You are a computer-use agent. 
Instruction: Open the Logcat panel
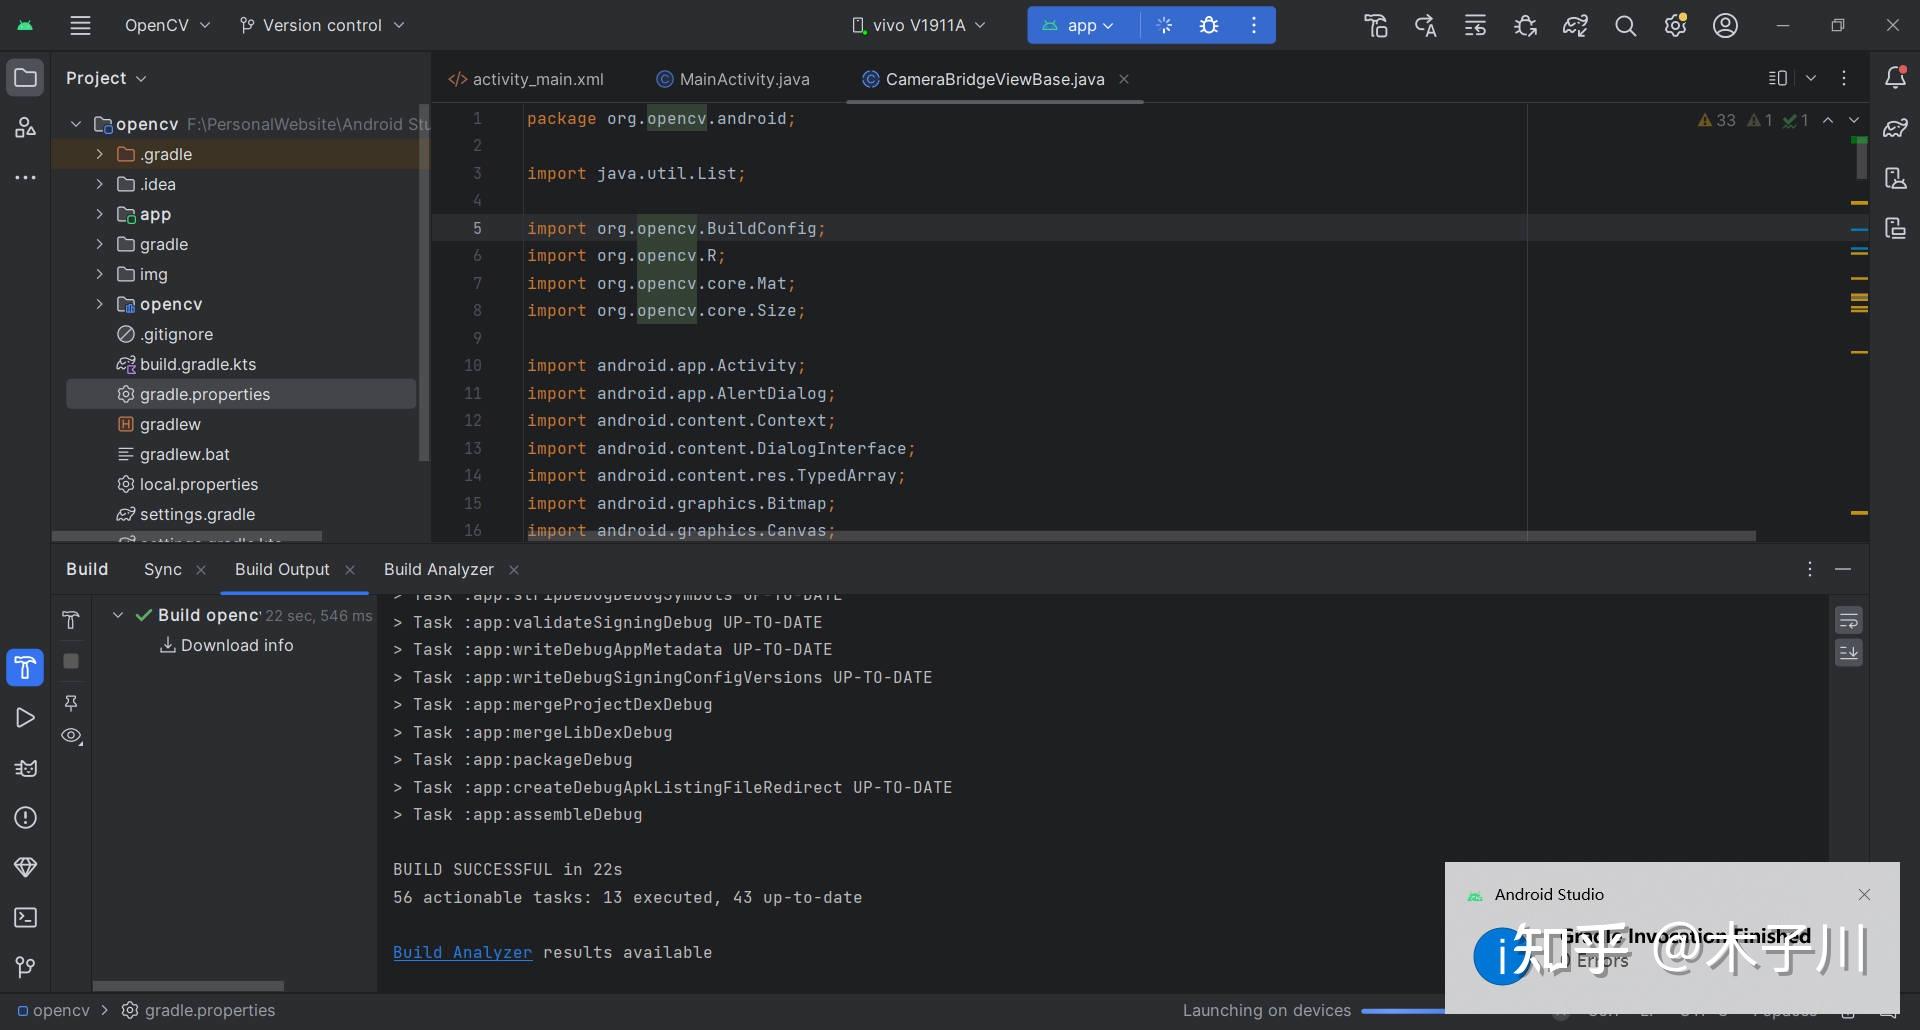25,768
